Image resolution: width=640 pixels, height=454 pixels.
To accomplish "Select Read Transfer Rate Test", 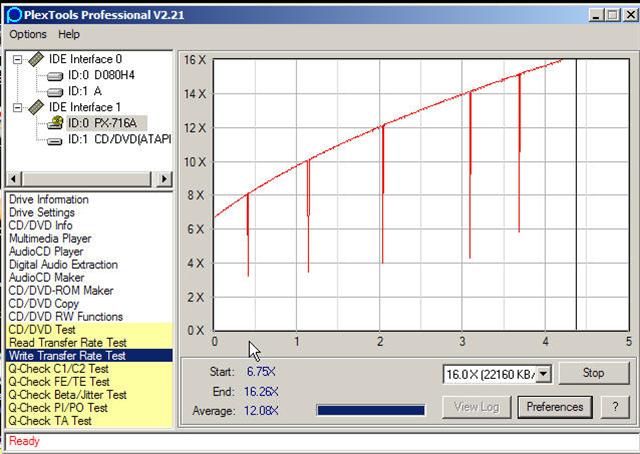I will pos(89,343).
